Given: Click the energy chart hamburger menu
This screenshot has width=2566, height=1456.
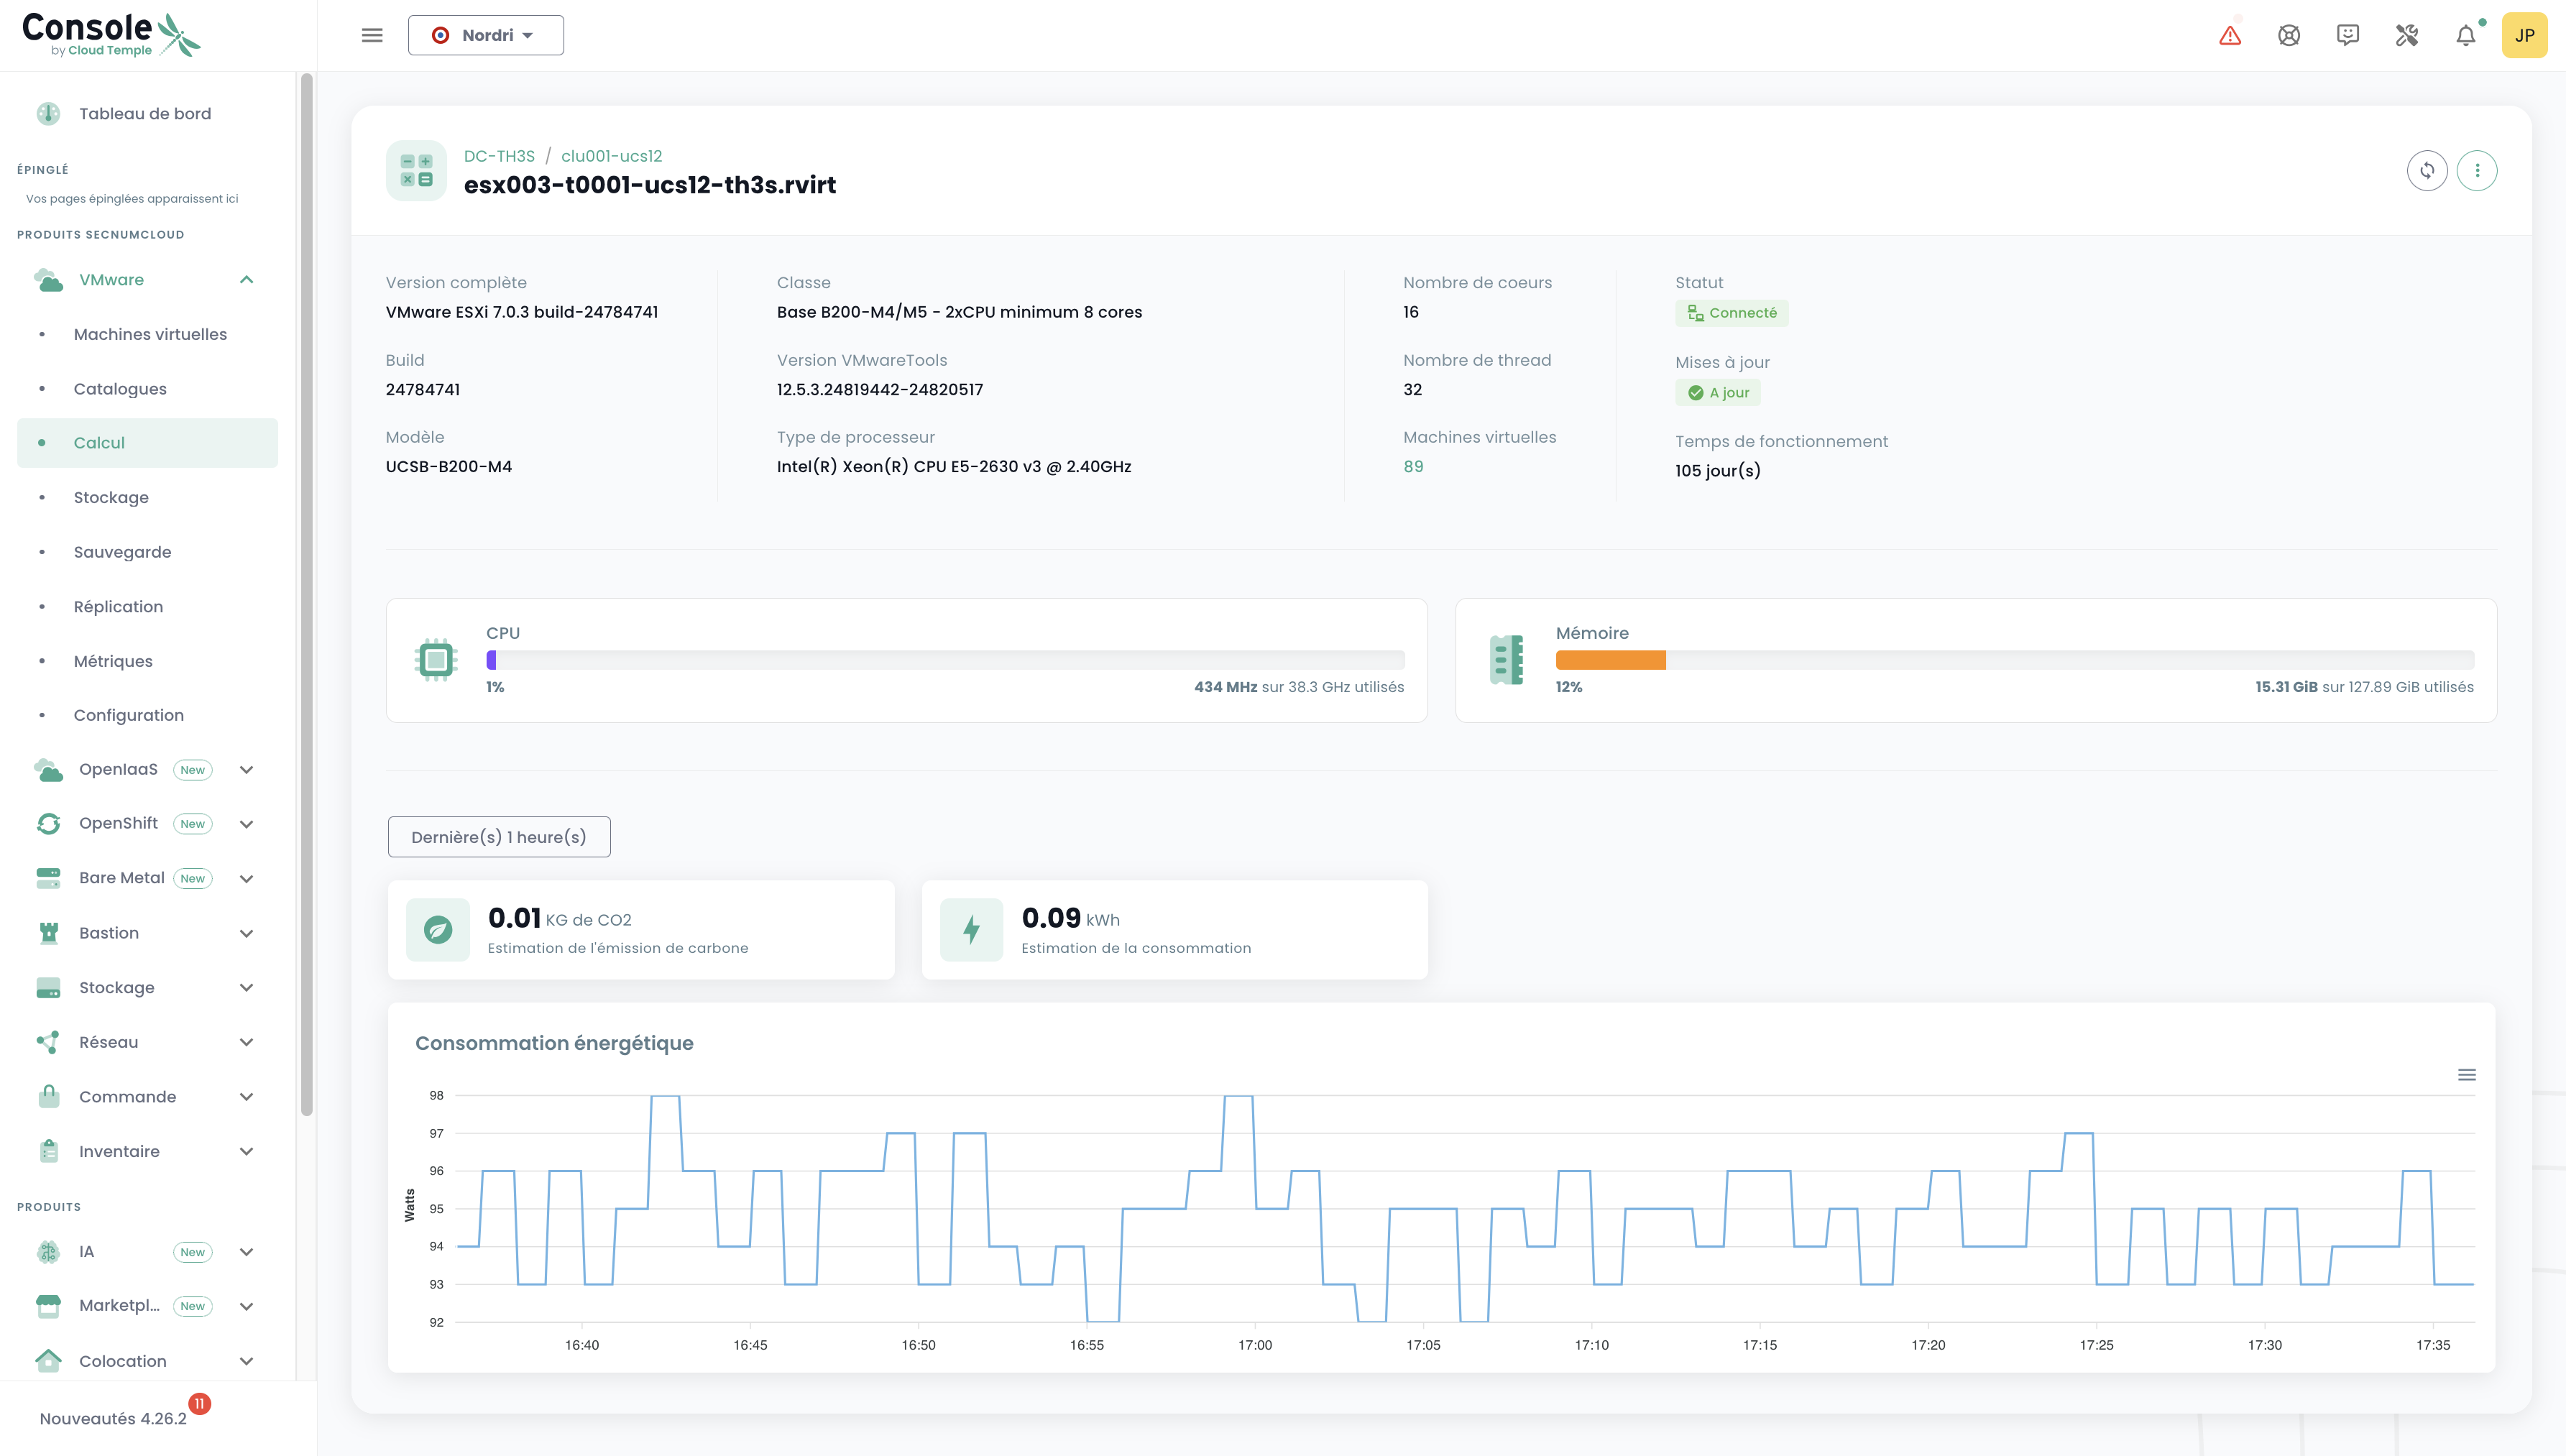Looking at the screenshot, I should click(x=2467, y=1075).
